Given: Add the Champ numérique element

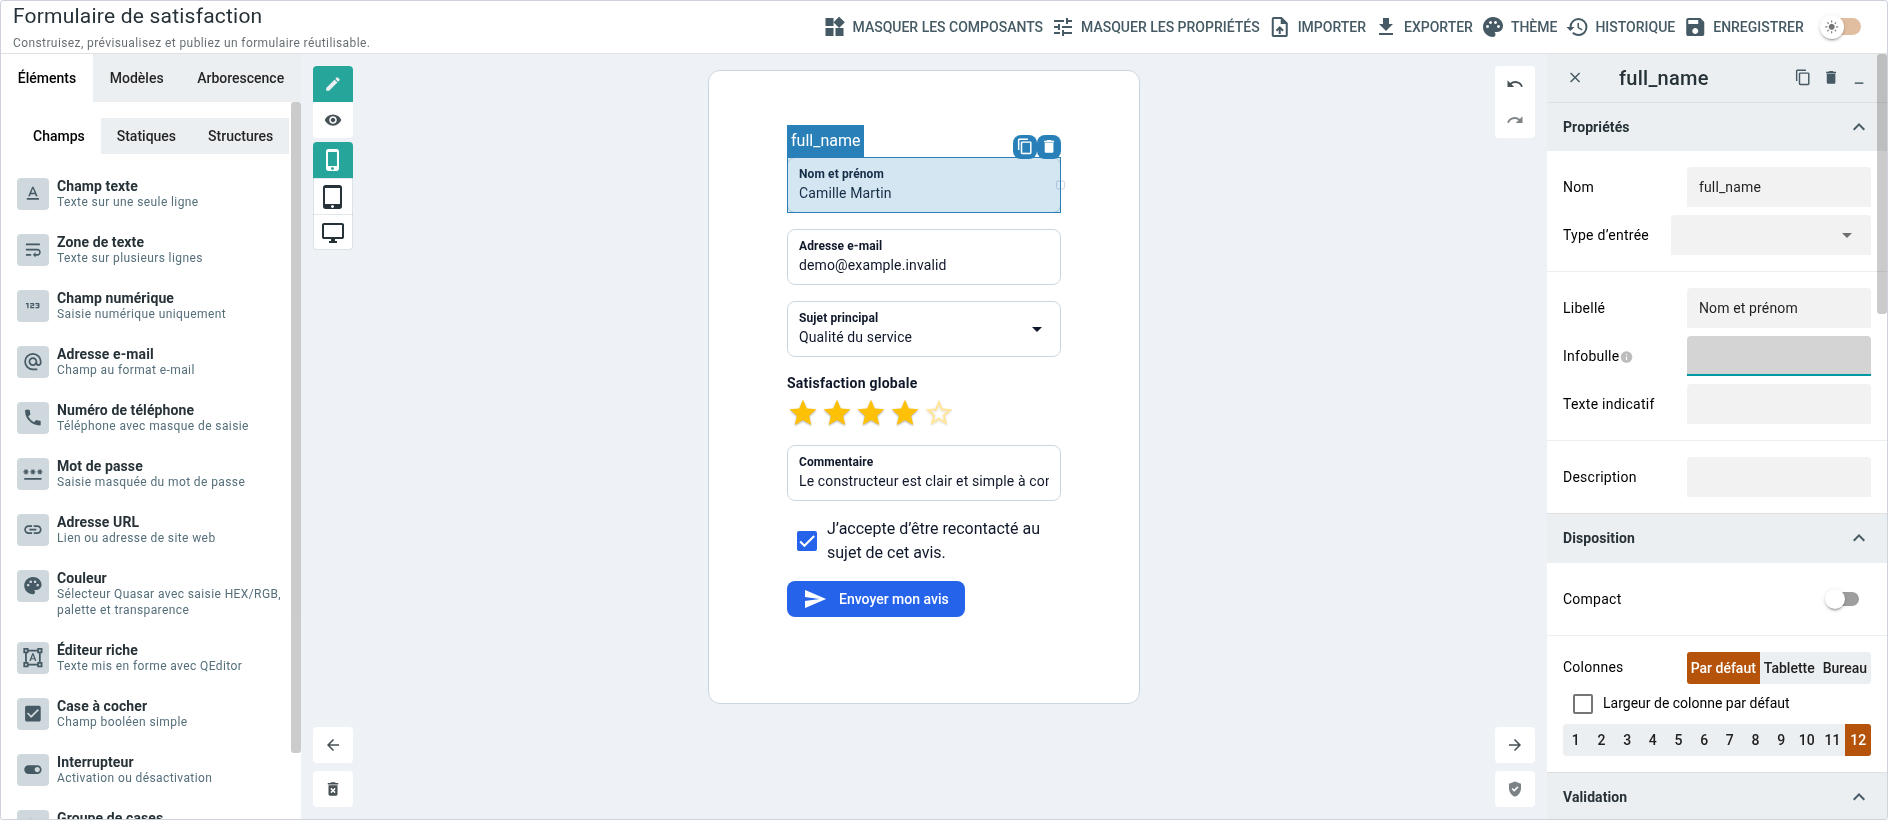Looking at the screenshot, I should (150, 305).
